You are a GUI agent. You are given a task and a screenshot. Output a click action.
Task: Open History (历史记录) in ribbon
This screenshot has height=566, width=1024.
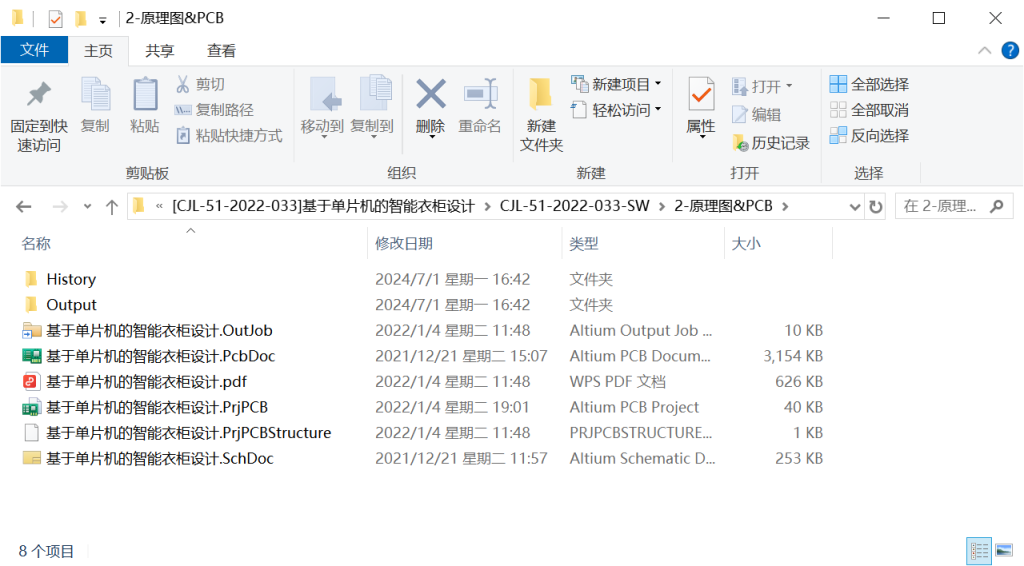point(771,143)
